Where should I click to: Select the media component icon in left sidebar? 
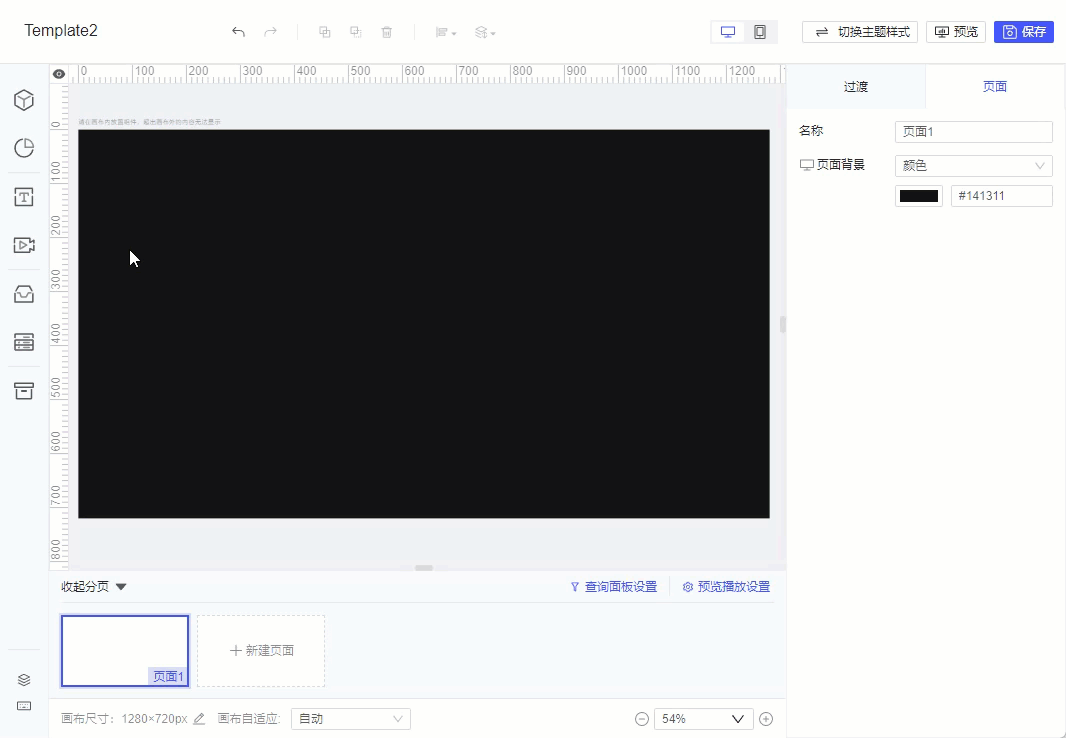point(24,245)
